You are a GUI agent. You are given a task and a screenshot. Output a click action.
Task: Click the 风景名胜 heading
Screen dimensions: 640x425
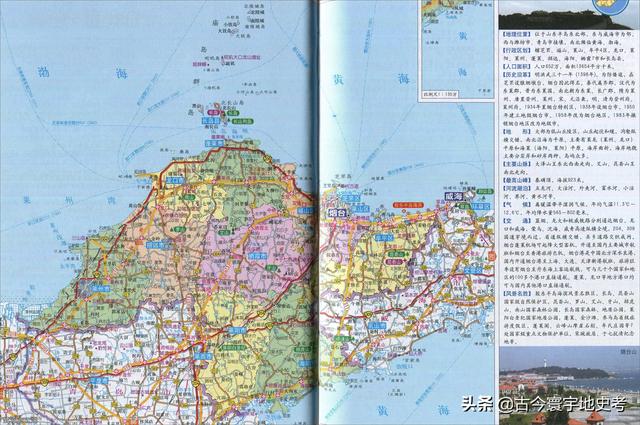click(517, 293)
